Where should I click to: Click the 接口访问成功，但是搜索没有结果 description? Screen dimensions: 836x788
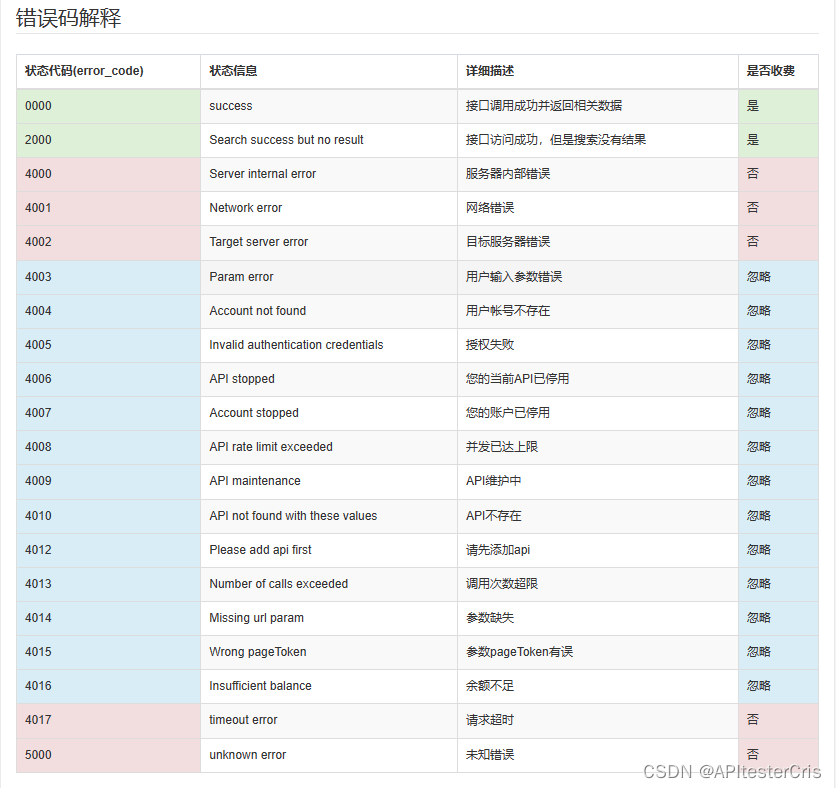[x=556, y=140]
